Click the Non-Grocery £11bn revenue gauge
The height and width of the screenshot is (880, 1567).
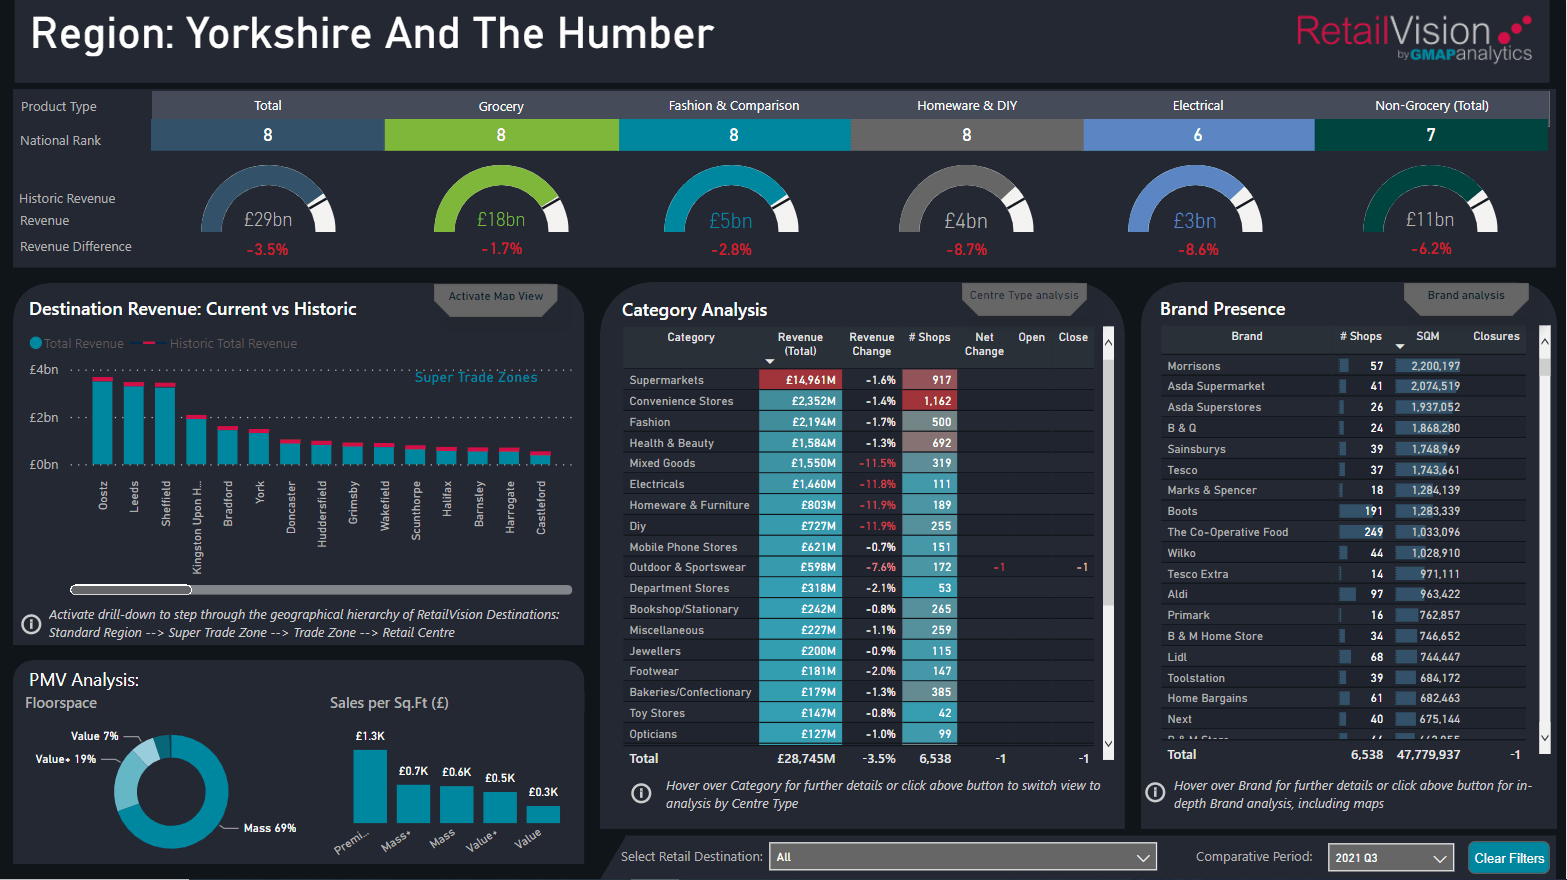tap(1430, 200)
